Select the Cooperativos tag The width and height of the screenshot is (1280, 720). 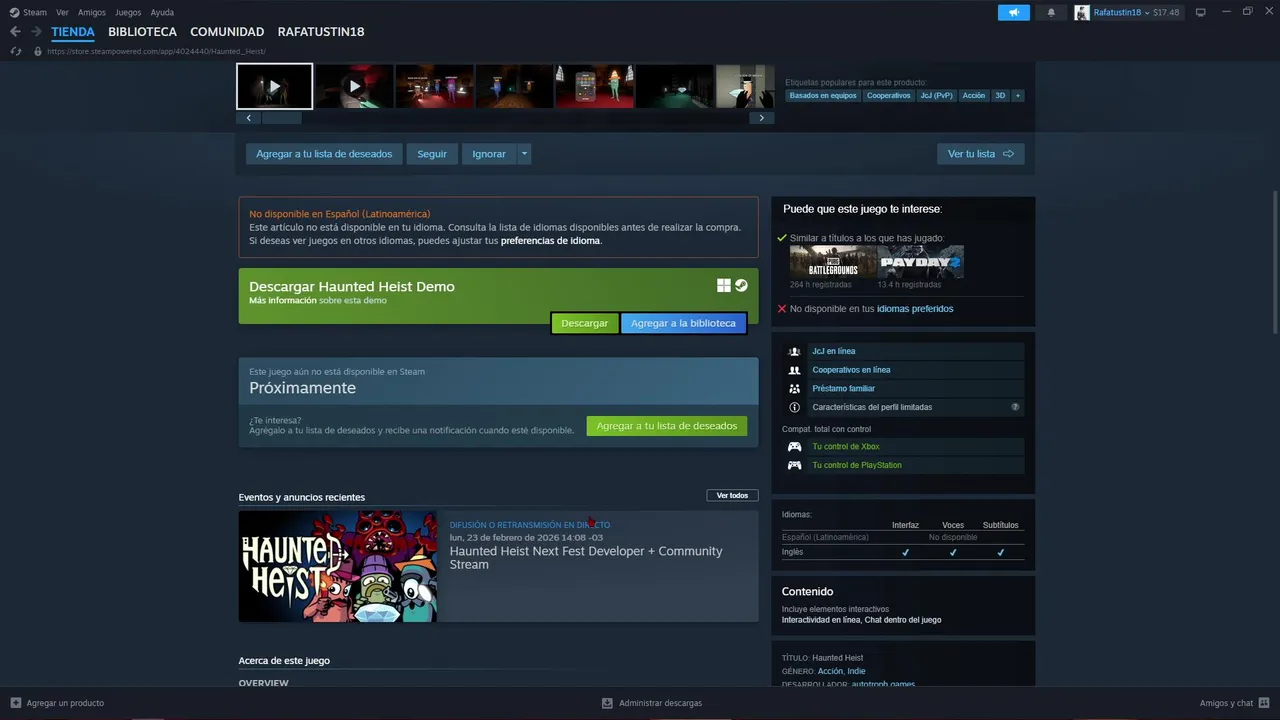[889, 96]
